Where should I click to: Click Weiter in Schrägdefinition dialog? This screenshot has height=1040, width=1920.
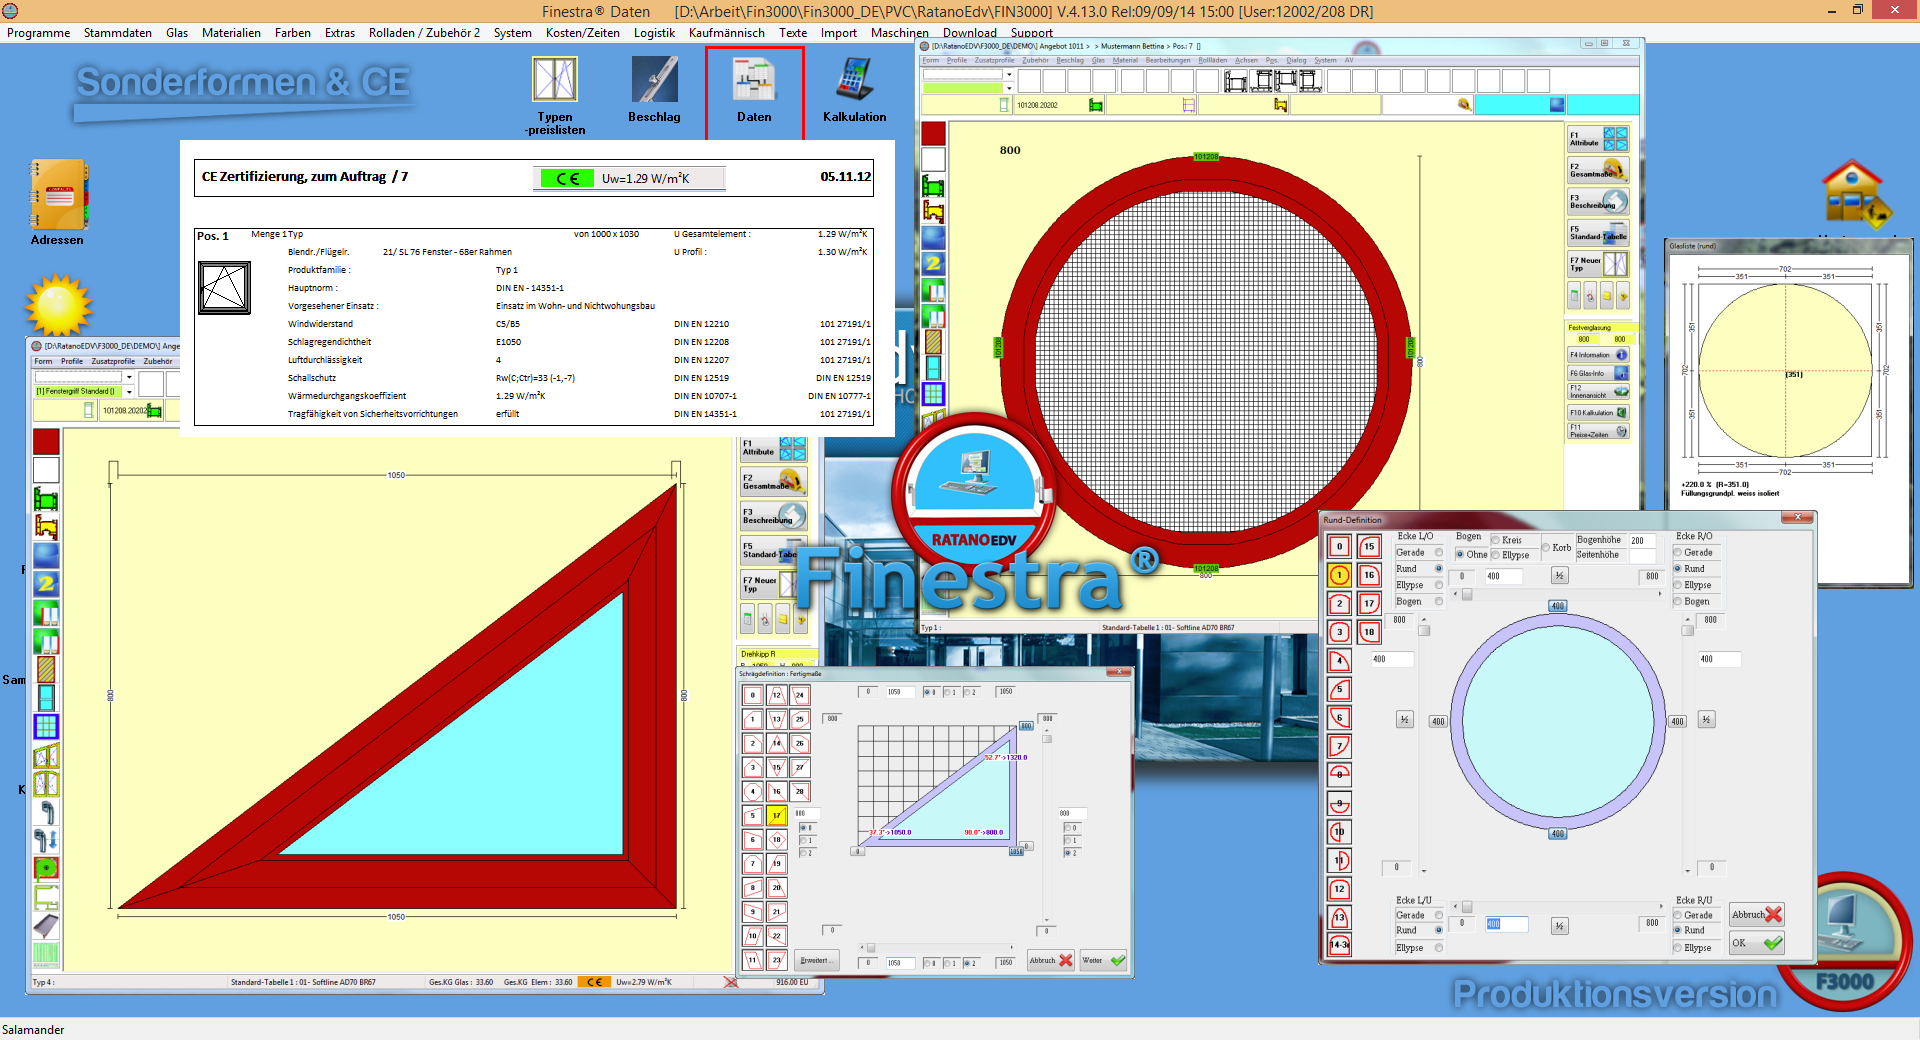click(x=1103, y=960)
